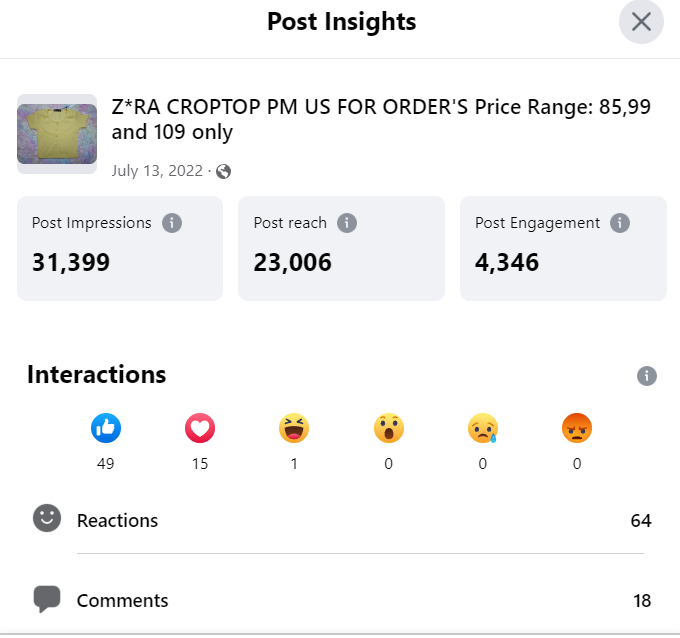Click the Reactions row

point(340,520)
